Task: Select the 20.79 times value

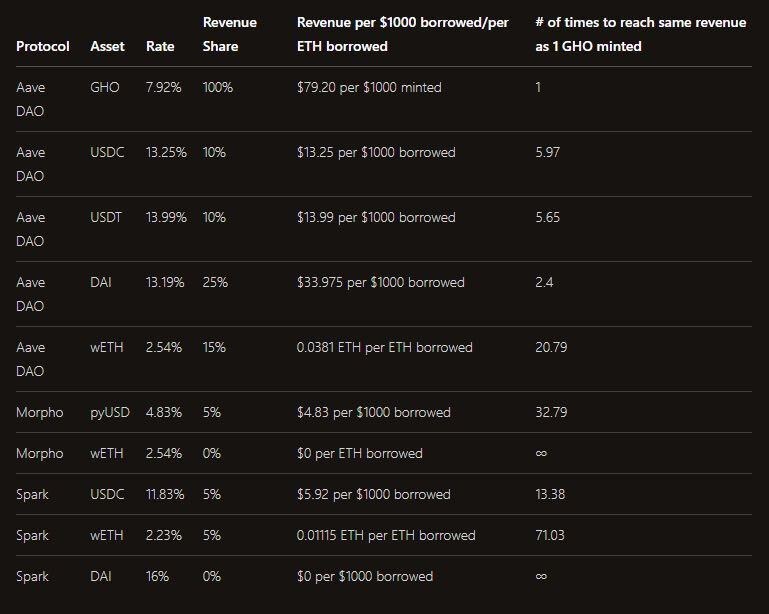Action: click(x=551, y=348)
